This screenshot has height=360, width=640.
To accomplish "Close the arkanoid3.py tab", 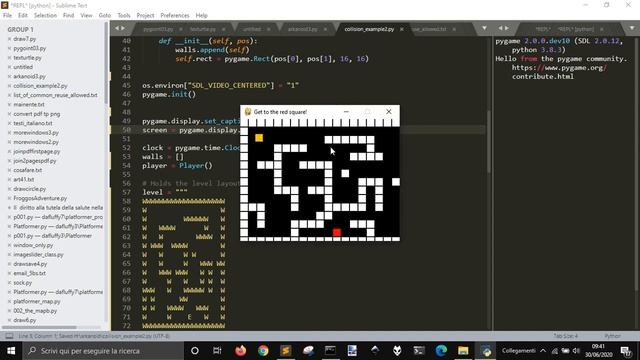I will (325, 29).
